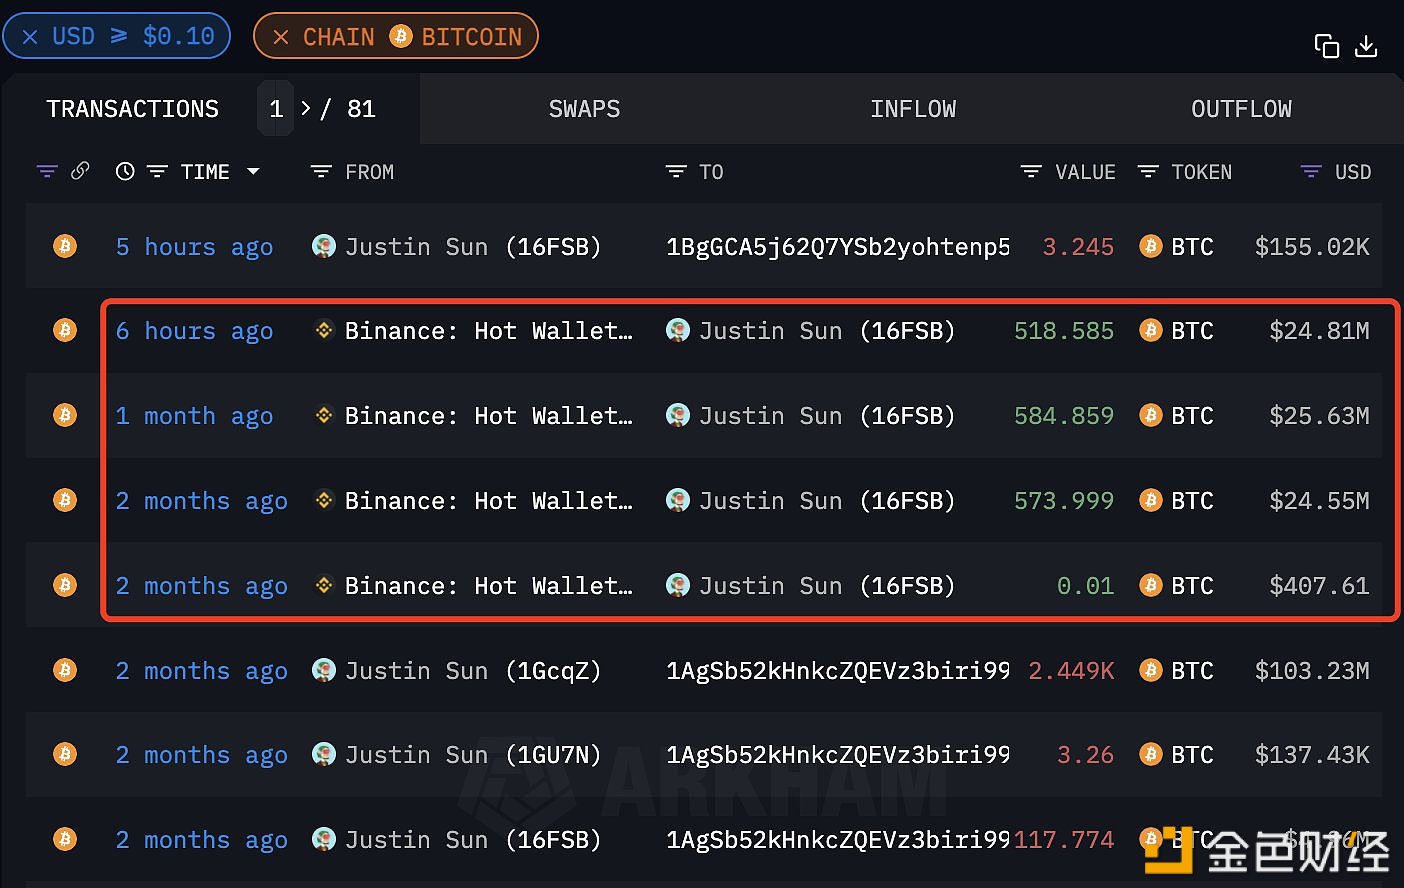Click the USD amount $24.55M
This screenshot has height=888, width=1404.
coord(1319,501)
